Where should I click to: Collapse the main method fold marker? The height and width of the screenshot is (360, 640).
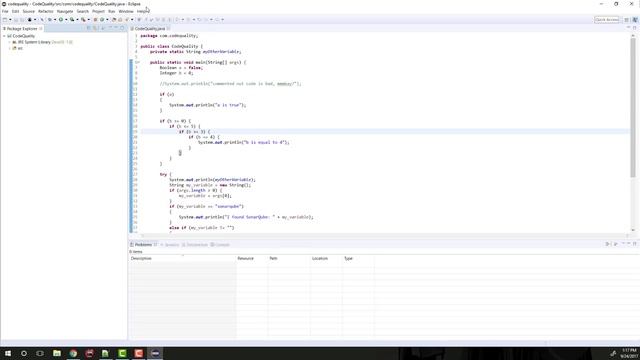pos(138,62)
